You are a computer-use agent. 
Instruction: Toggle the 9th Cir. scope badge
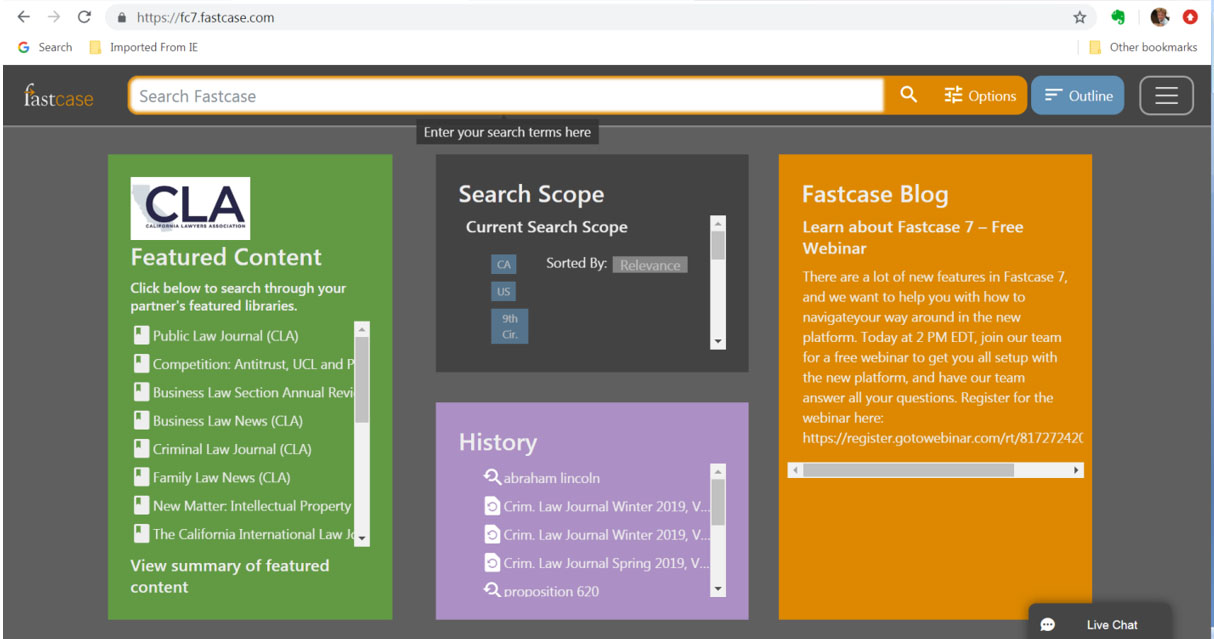[509, 325]
